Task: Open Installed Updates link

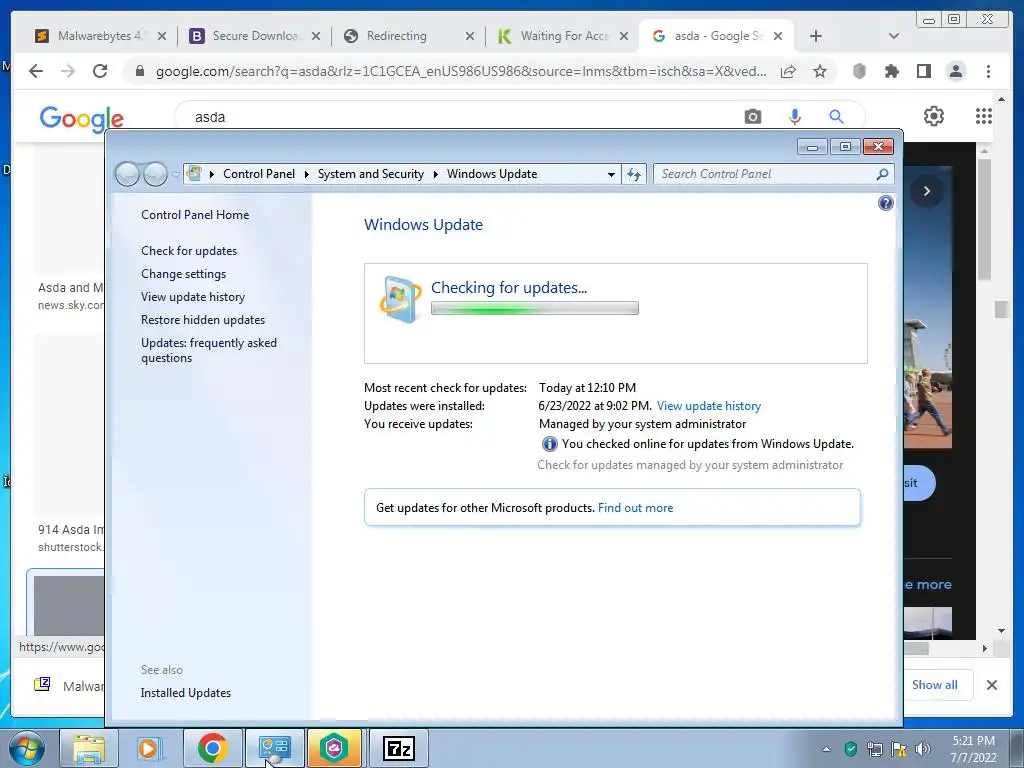Action: 185,693
